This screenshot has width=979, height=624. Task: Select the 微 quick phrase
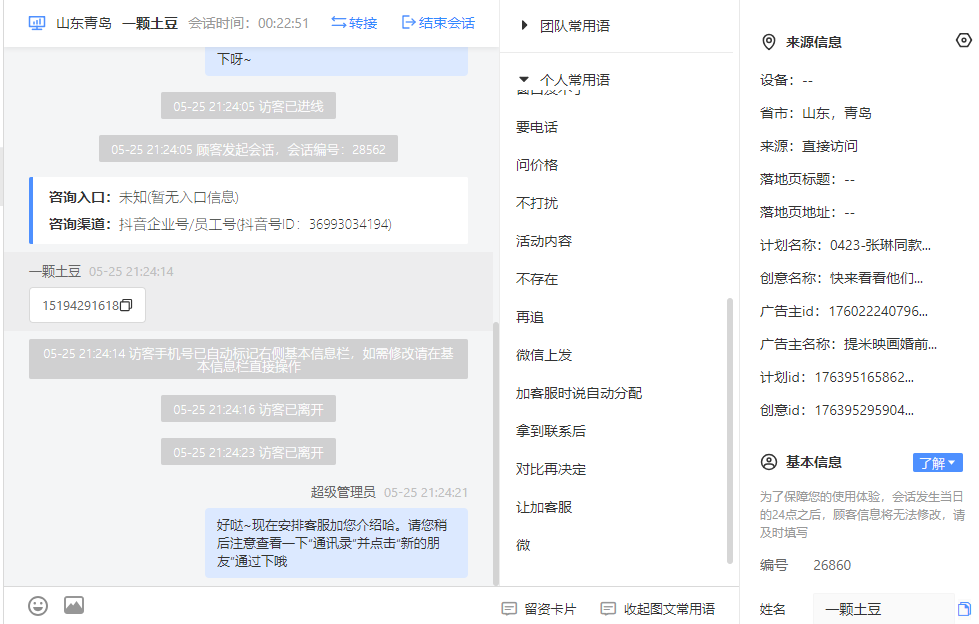[523, 545]
